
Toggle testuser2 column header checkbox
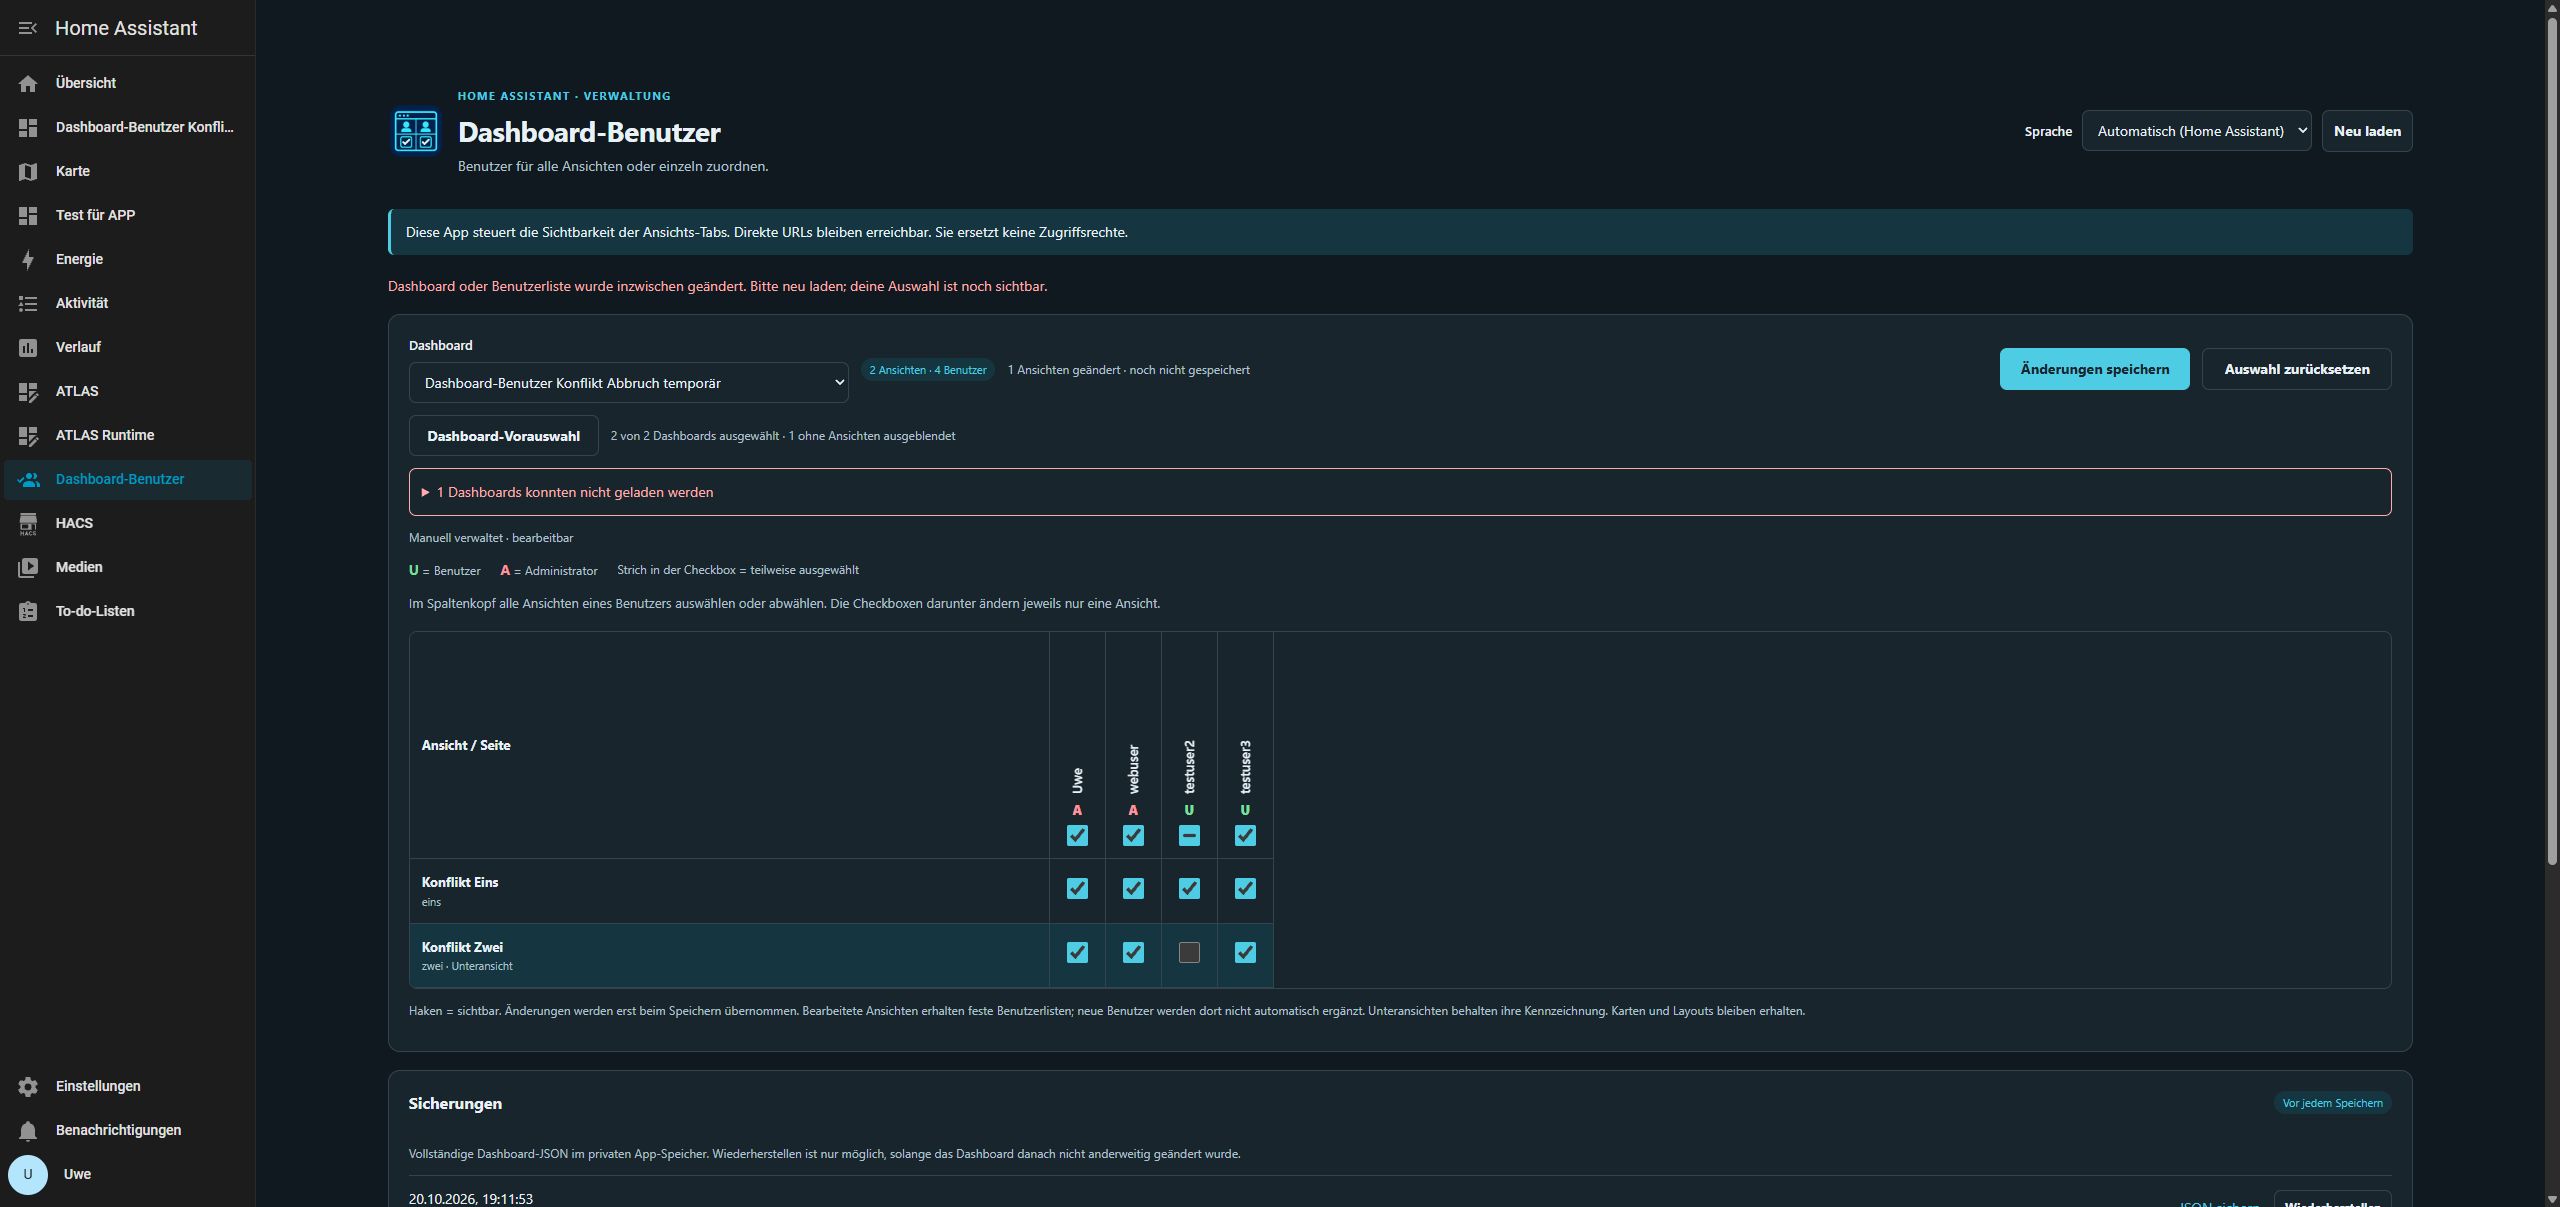click(x=1189, y=835)
